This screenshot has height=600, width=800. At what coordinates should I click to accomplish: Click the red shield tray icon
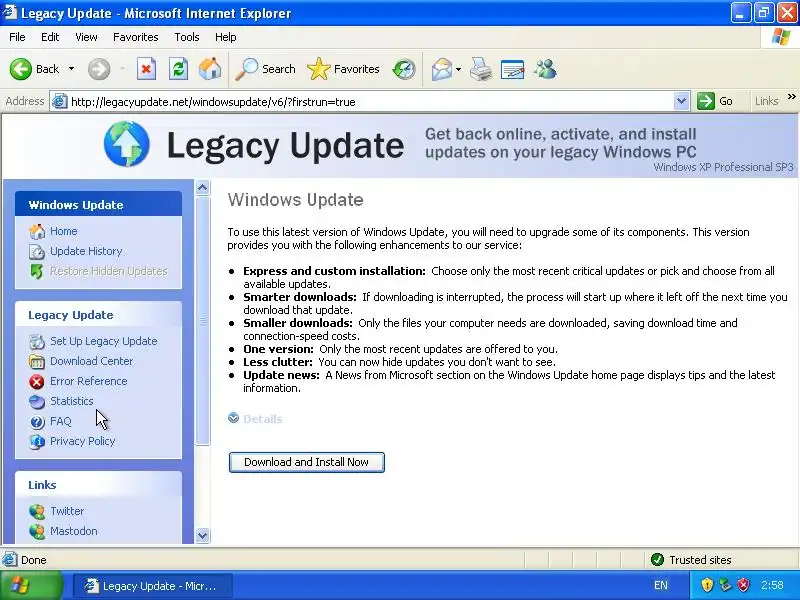pyautogui.click(x=743, y=585)
